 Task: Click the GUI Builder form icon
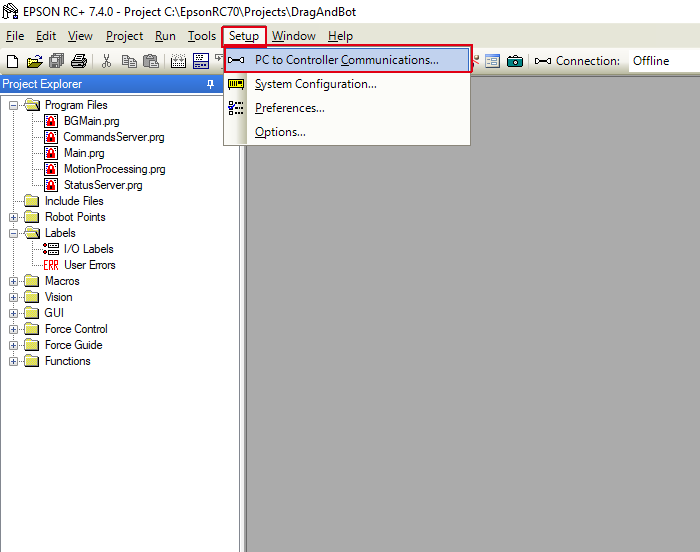pos(492,61)
